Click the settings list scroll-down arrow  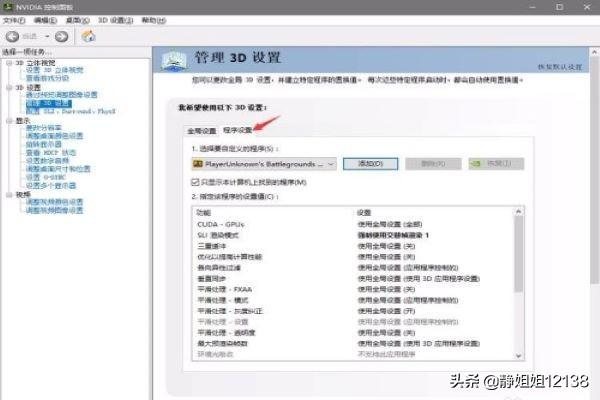[x=518, y=356]
